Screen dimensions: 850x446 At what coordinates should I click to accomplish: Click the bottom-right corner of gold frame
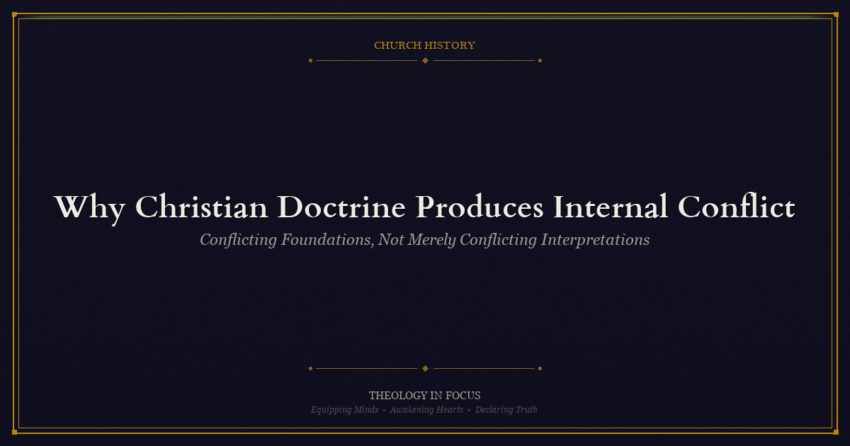pyautogui.click(x=836, y=431)
